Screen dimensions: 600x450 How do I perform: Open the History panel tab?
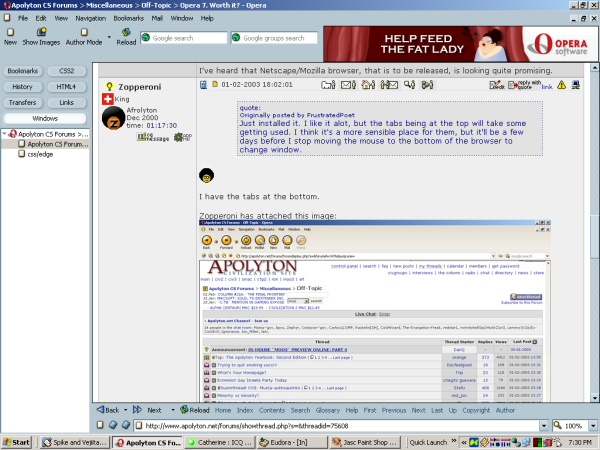point(23,87)
